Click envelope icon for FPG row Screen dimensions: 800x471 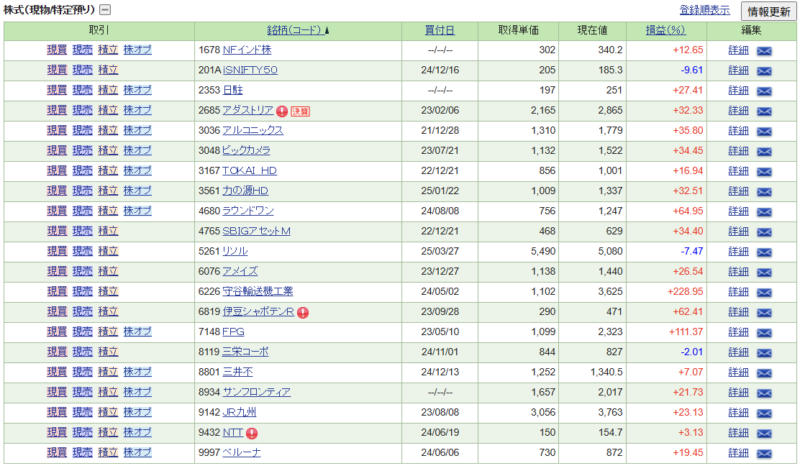(x=764, y=333)
